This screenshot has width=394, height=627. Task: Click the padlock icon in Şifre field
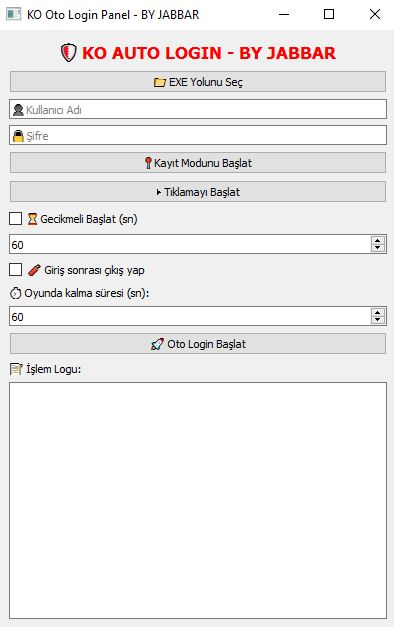[18, 136]
